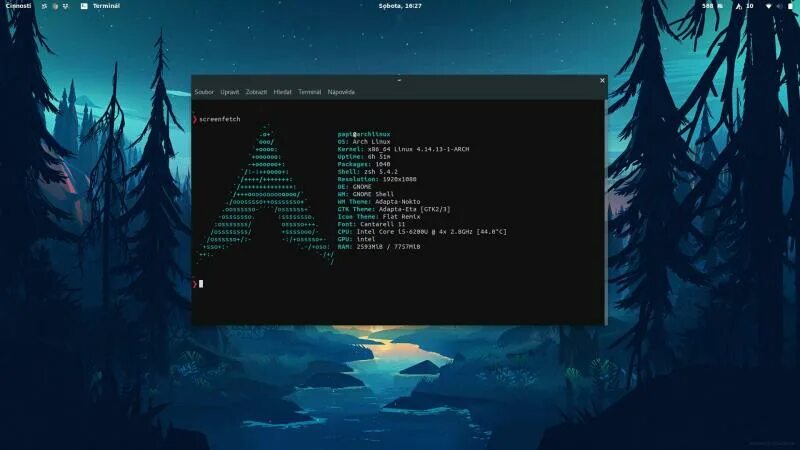
Task: Click the 'Font: Cantarell 11' line
Action: (371, 224)
